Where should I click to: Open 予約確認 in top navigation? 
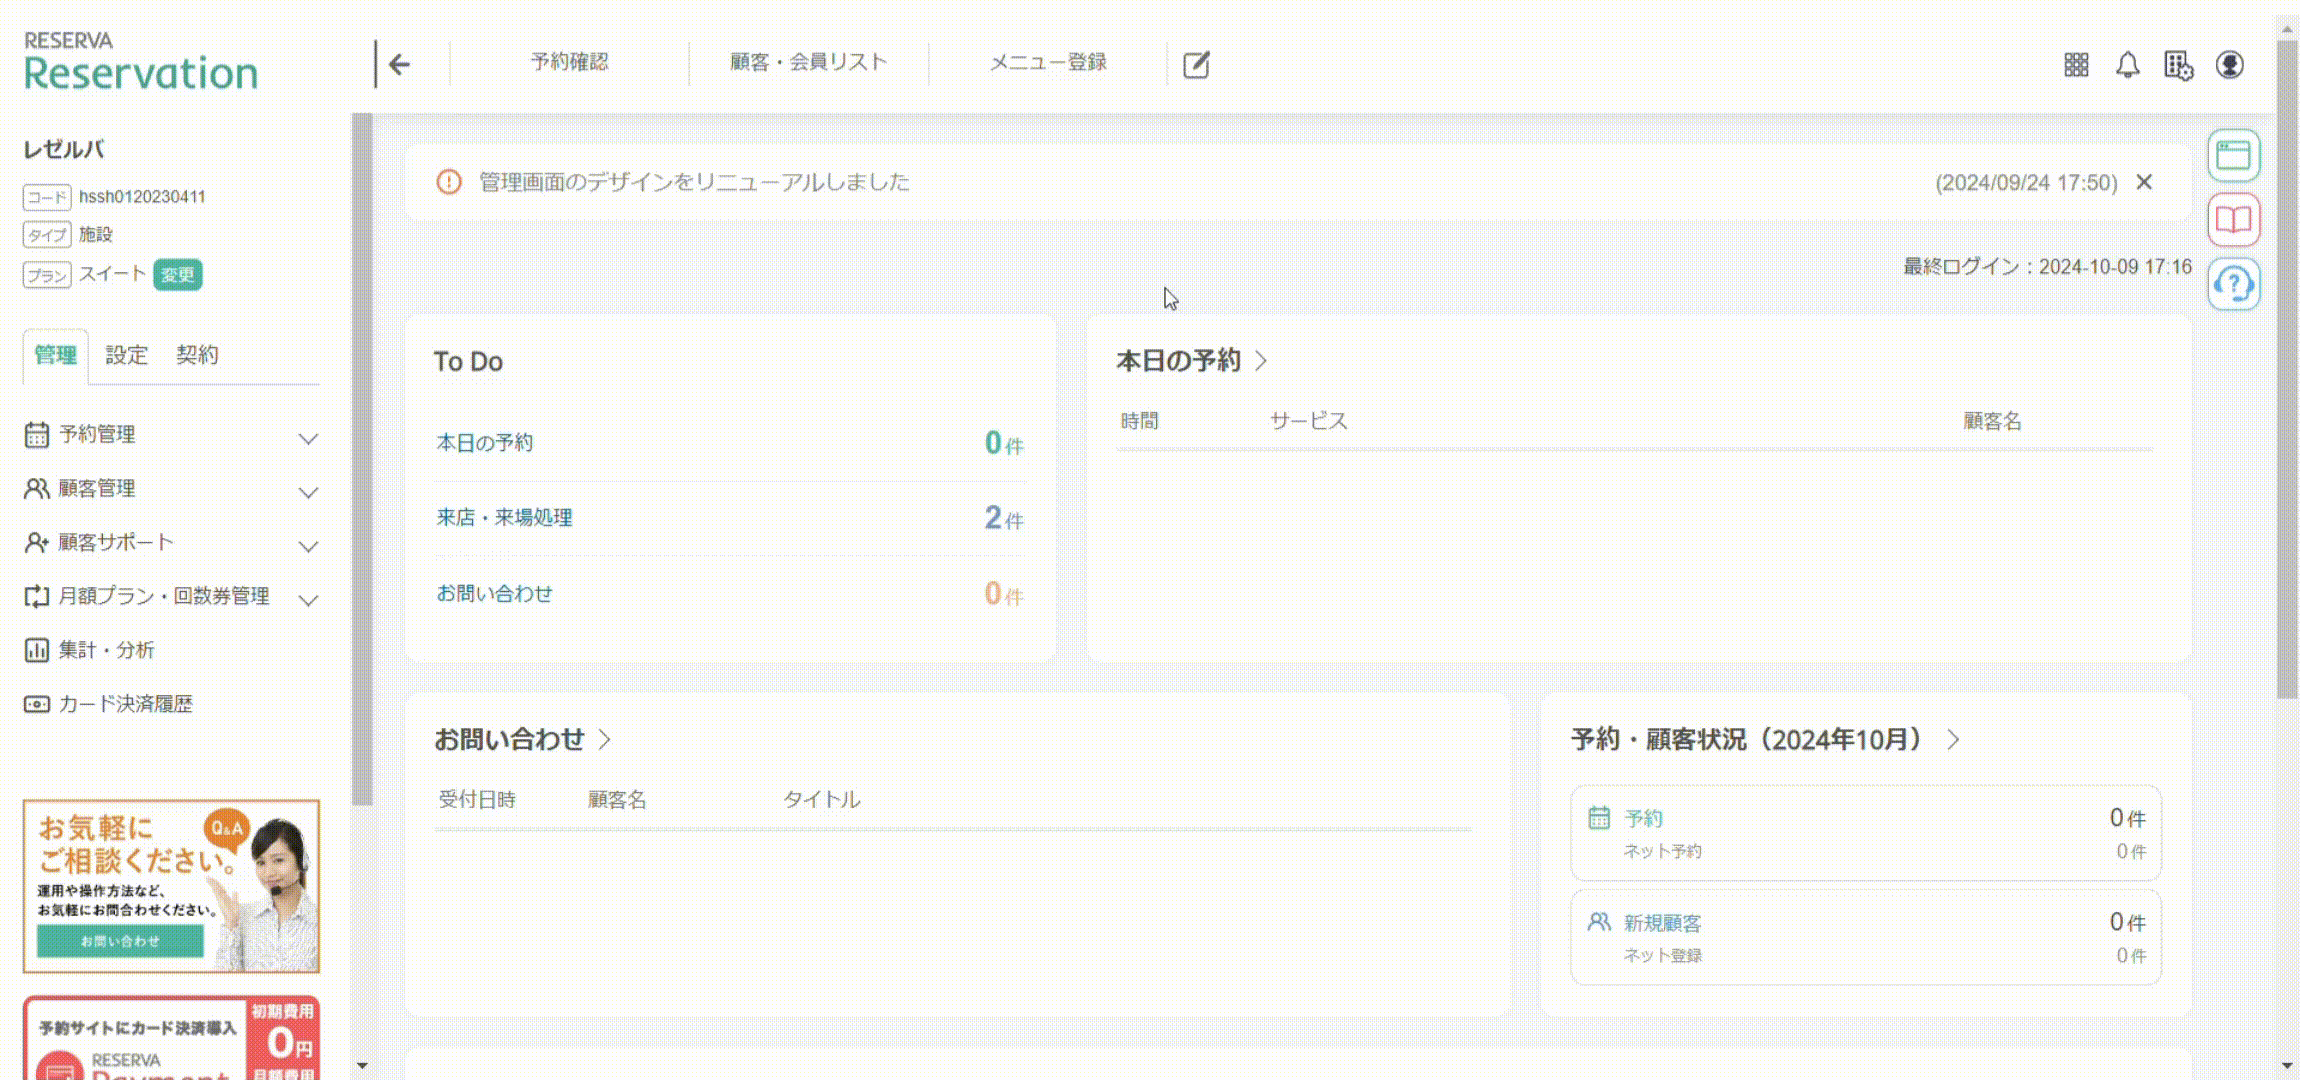click(569, 62)
